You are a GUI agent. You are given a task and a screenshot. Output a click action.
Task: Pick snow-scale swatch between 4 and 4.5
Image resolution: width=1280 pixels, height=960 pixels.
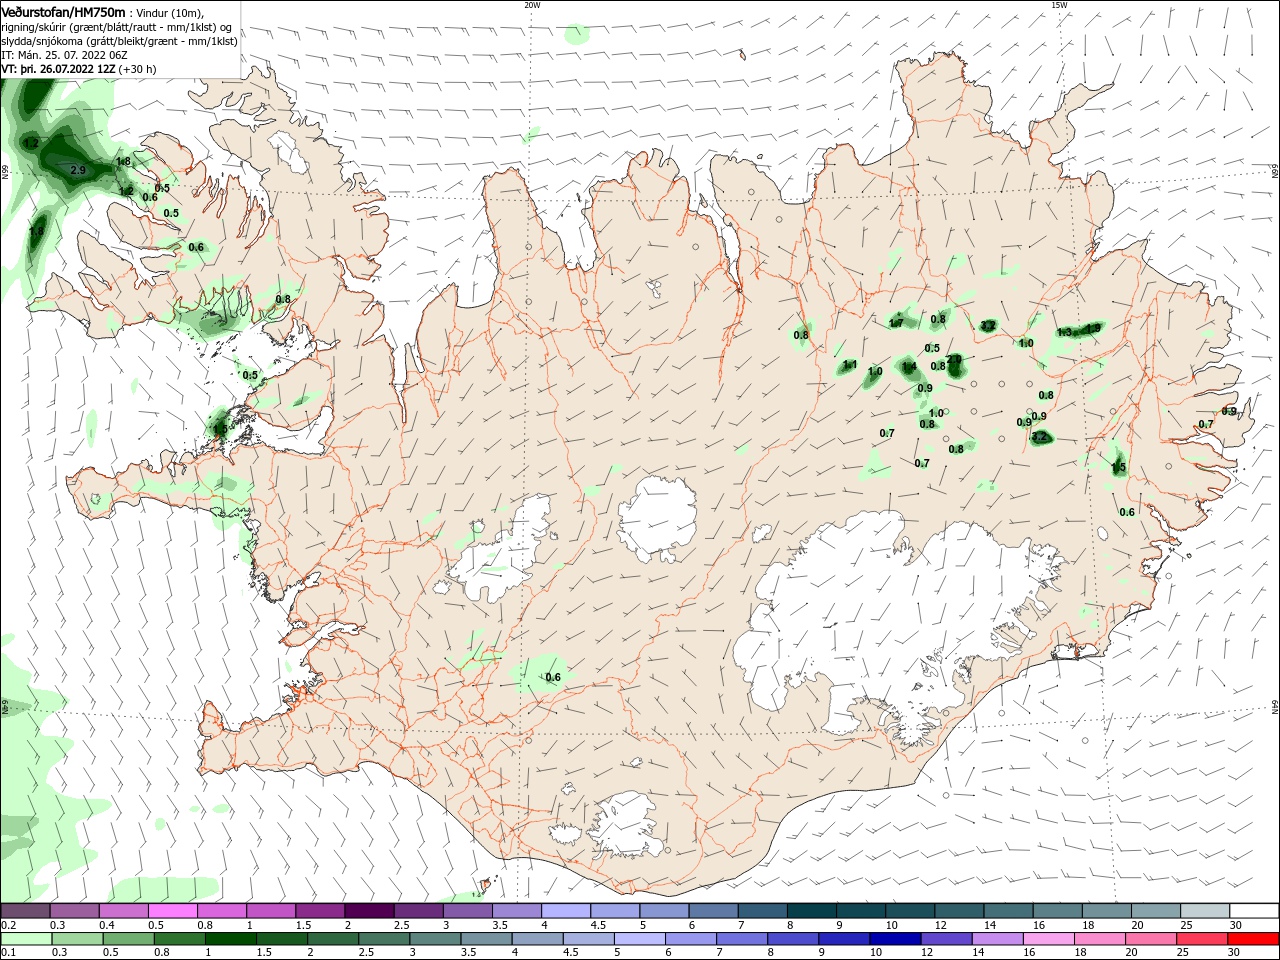click(566, 911)
